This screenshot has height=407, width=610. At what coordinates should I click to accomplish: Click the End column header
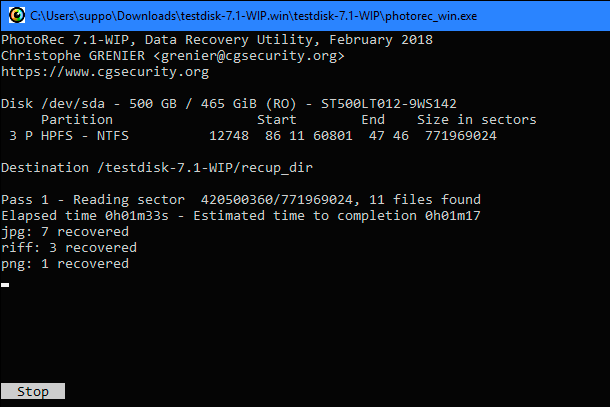(x=373, y=119)
